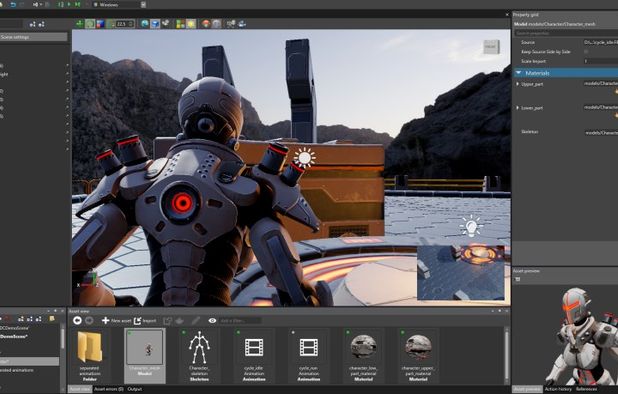Open the separated animations folder
Screen dimensions: 618x394
tap(89, 356)
